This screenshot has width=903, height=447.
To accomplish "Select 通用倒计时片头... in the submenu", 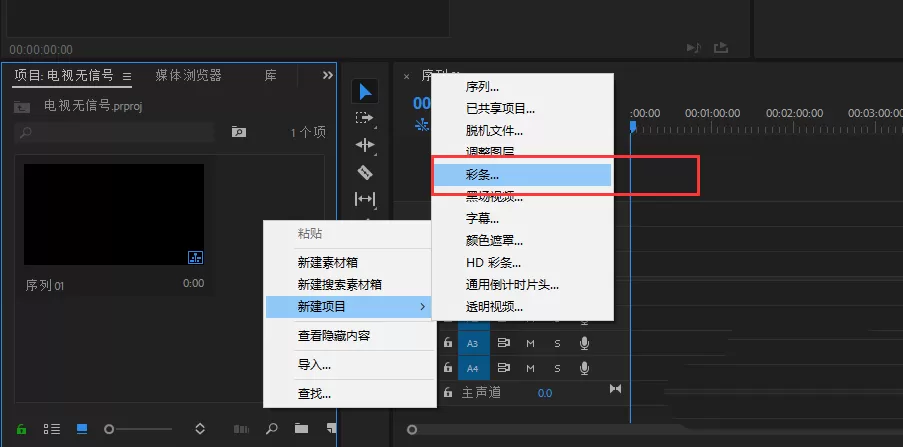I will click(522, 285).
